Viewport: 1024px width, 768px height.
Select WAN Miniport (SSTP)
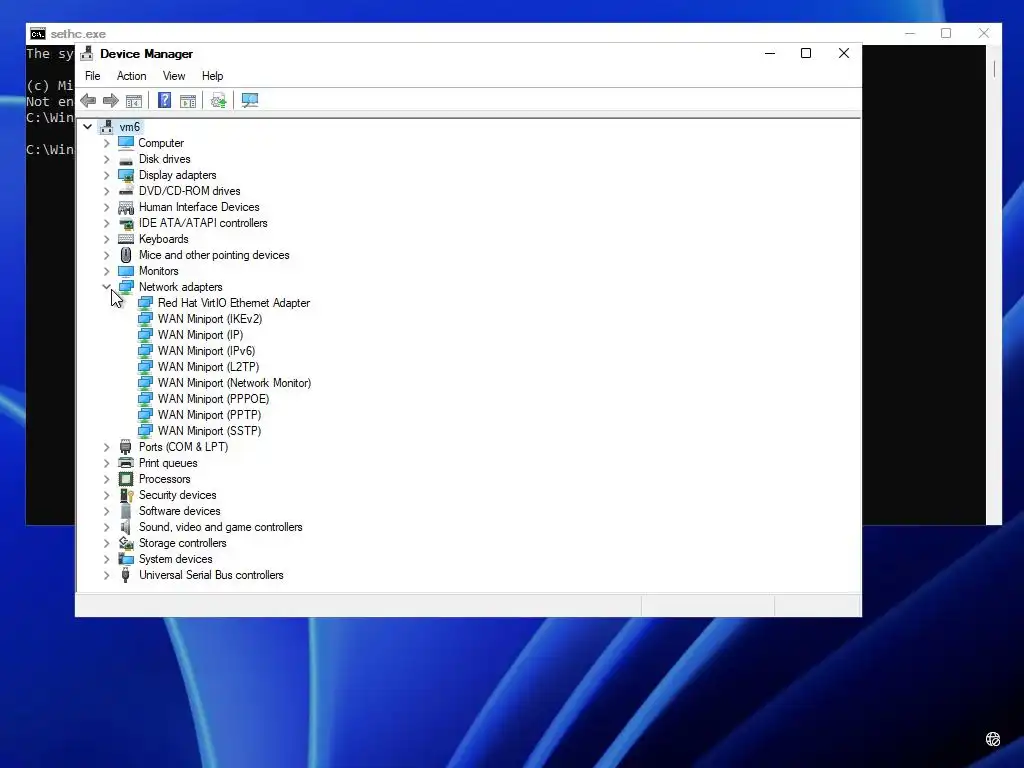click(x=210, y=431)
